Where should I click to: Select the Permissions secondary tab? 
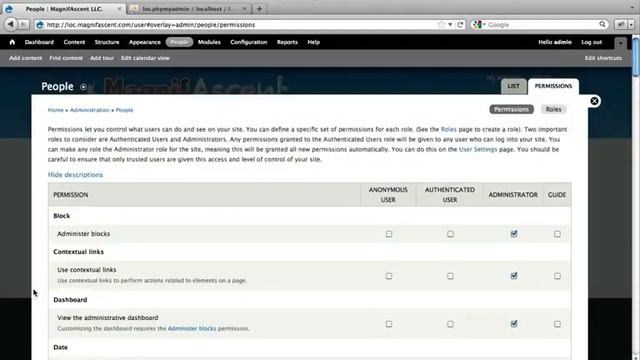[511, 109]
